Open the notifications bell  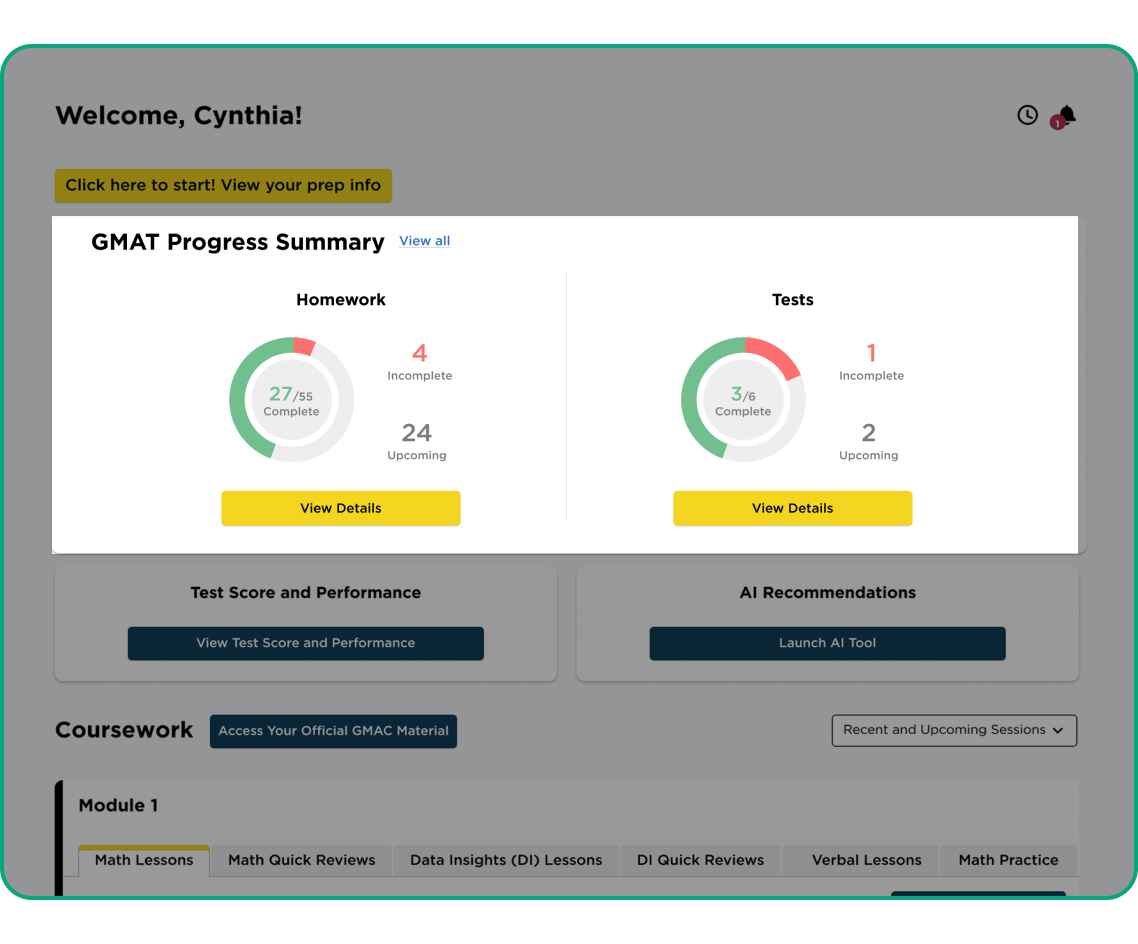pyautogui.click(x=1066, y=116)
